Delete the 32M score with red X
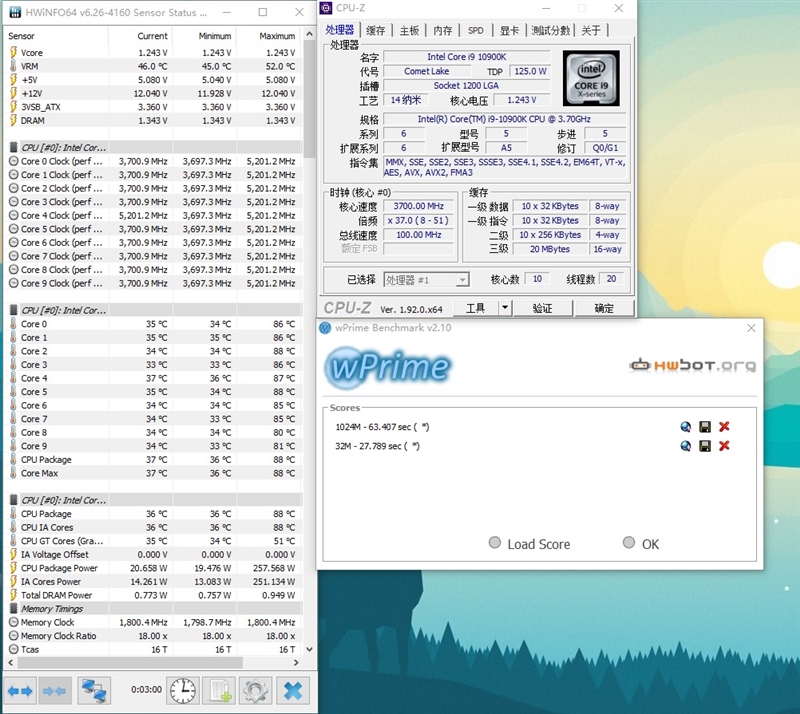 pos(724,446)
